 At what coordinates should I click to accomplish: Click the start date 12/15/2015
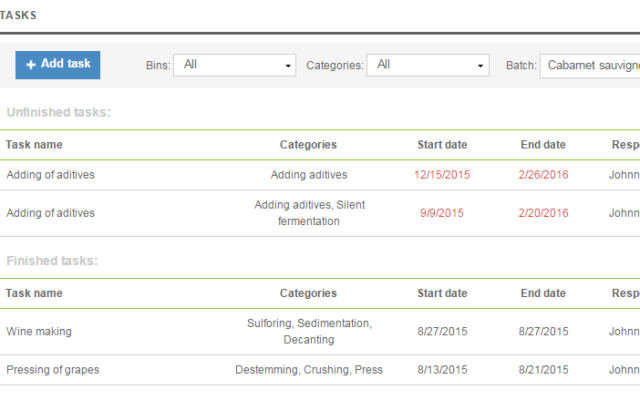click(442, 175)
